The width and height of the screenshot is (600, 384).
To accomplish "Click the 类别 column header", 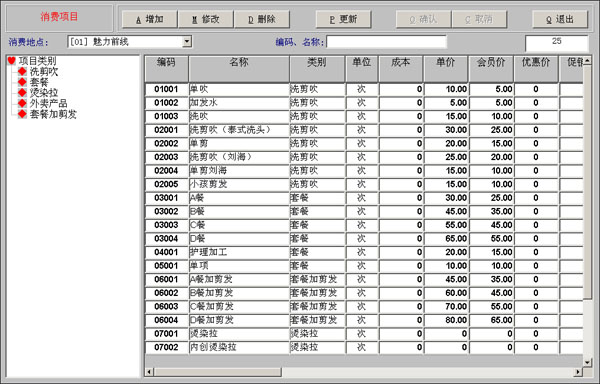I will 317,68.
